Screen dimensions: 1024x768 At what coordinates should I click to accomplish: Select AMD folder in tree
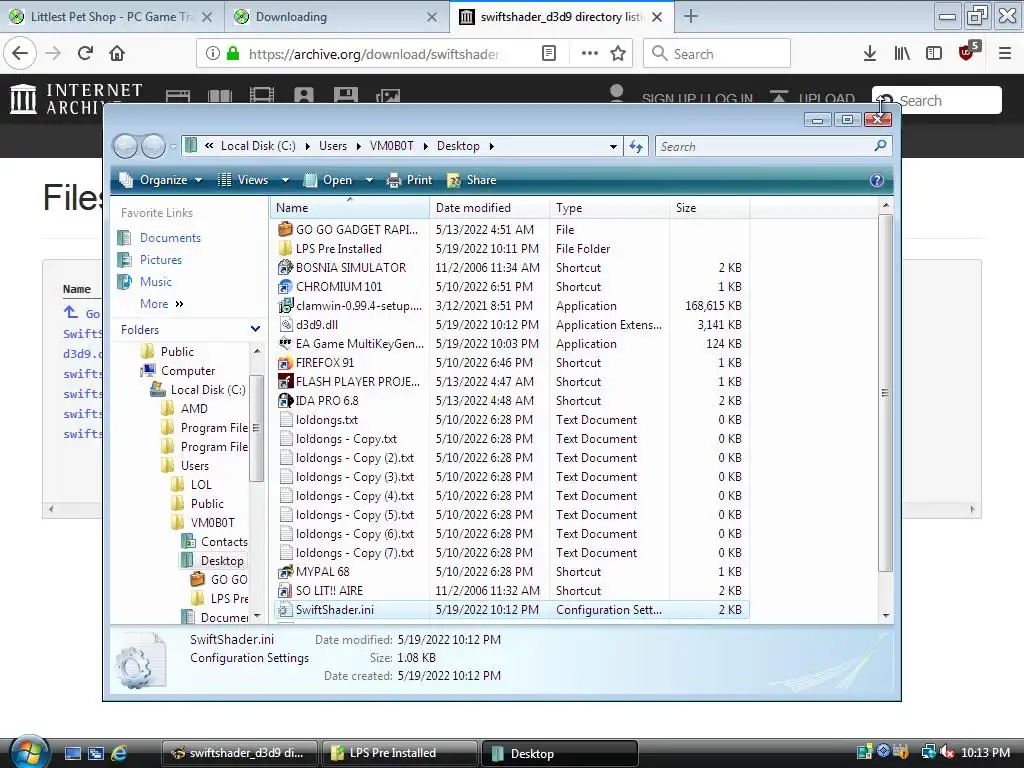194,409
